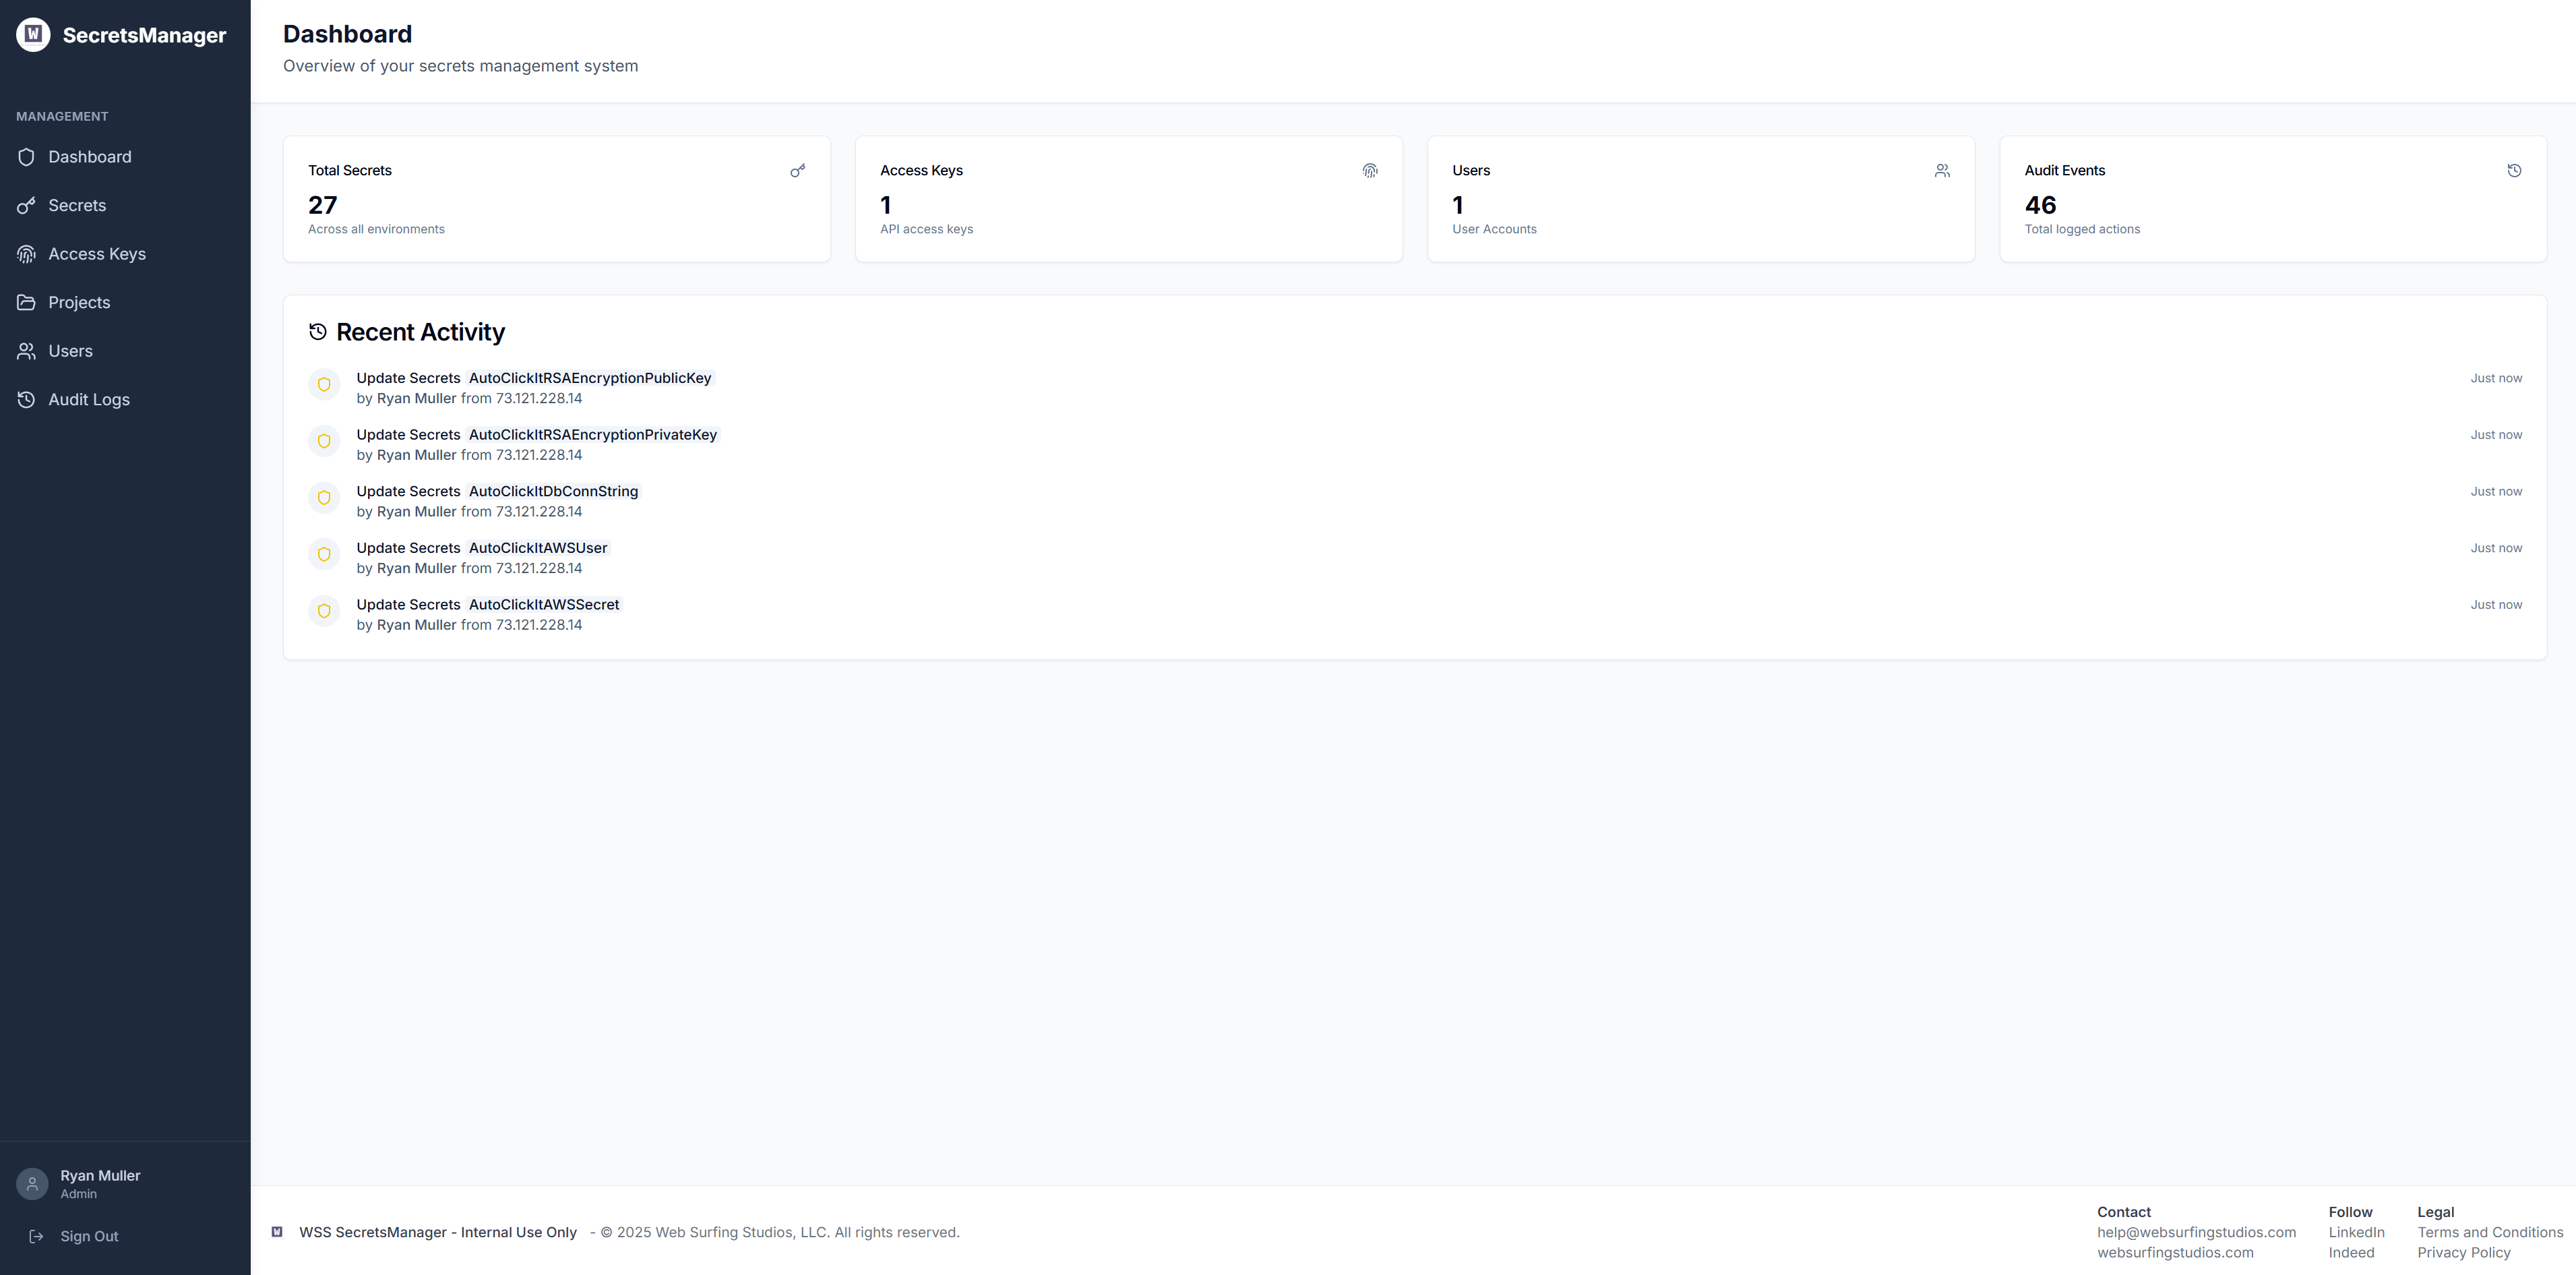Click the history icon on Audit Events card
Screen dimensions: 2576x1275
pyautogui.click(x=2514, y=171)
